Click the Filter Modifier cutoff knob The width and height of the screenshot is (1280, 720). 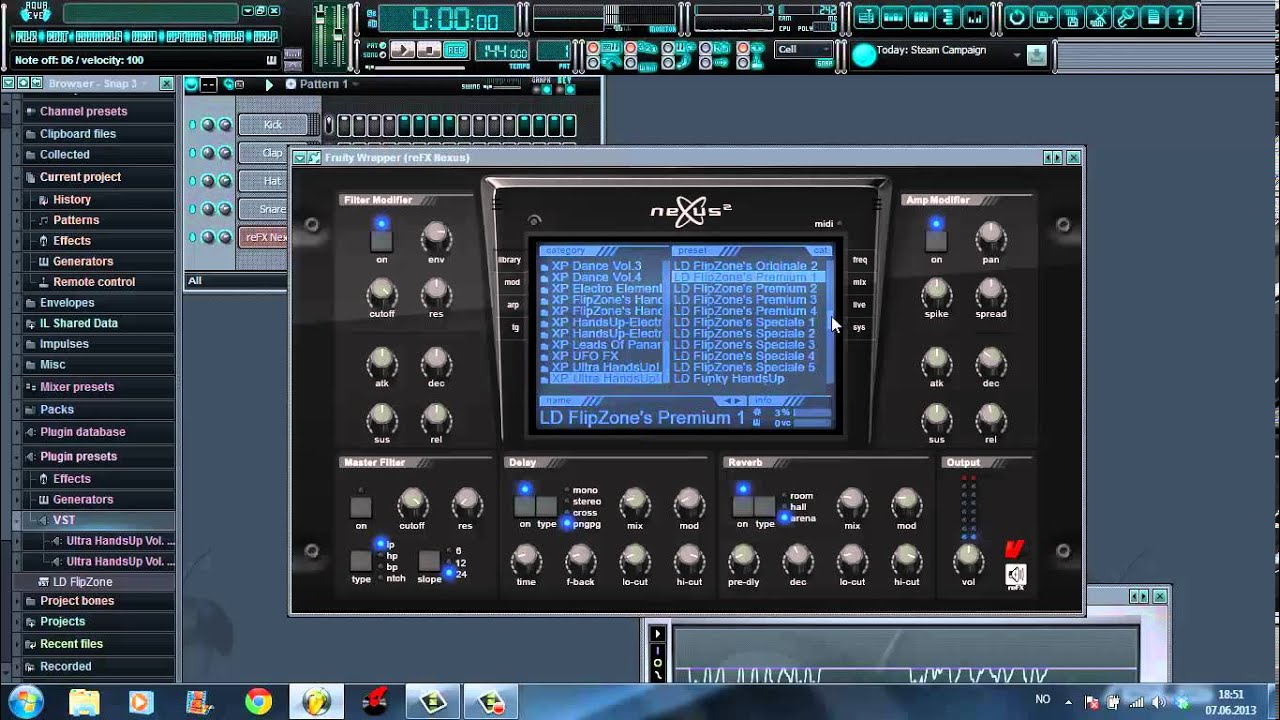click(x=381, y=293)
